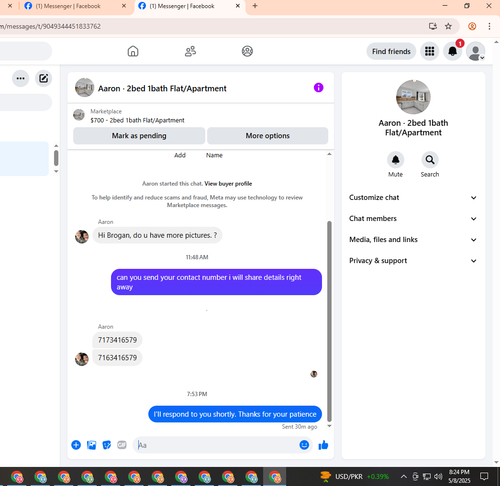Open install app icon in address bar
This screenshot has width=500, height=486.
[x=433, y=26]
